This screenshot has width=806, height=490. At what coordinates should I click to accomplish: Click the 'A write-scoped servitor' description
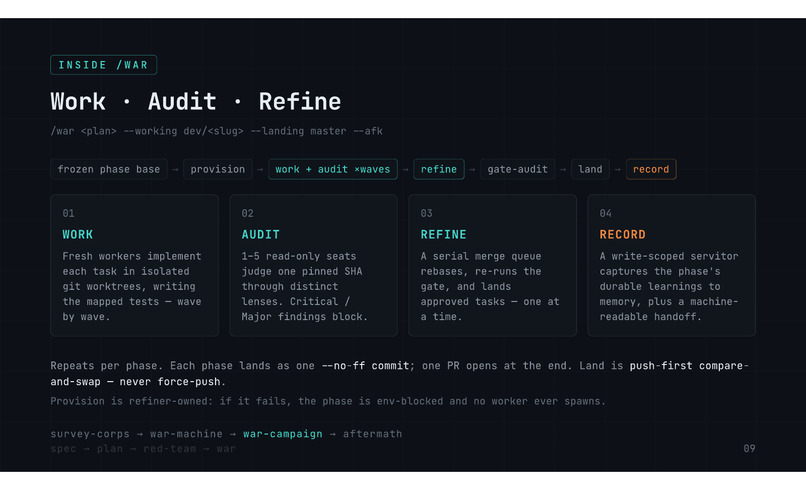click(x=669, y=286)
